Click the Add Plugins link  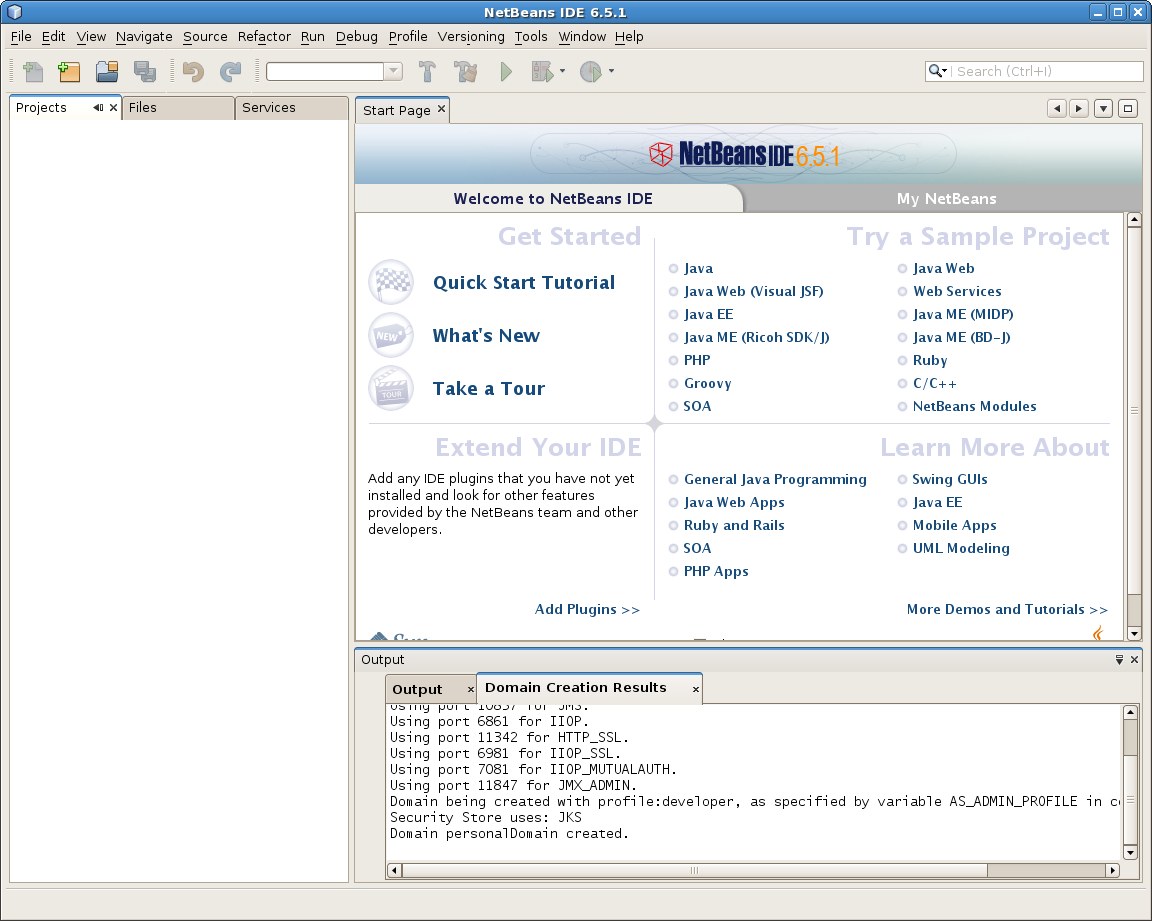(x=587, y=609)
